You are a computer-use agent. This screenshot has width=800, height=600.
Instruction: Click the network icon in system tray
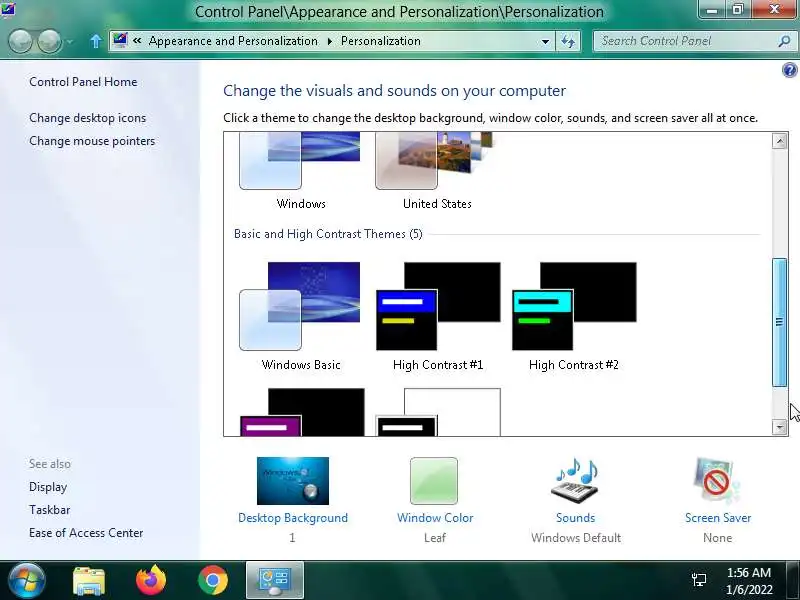click(x=699, y=580)
